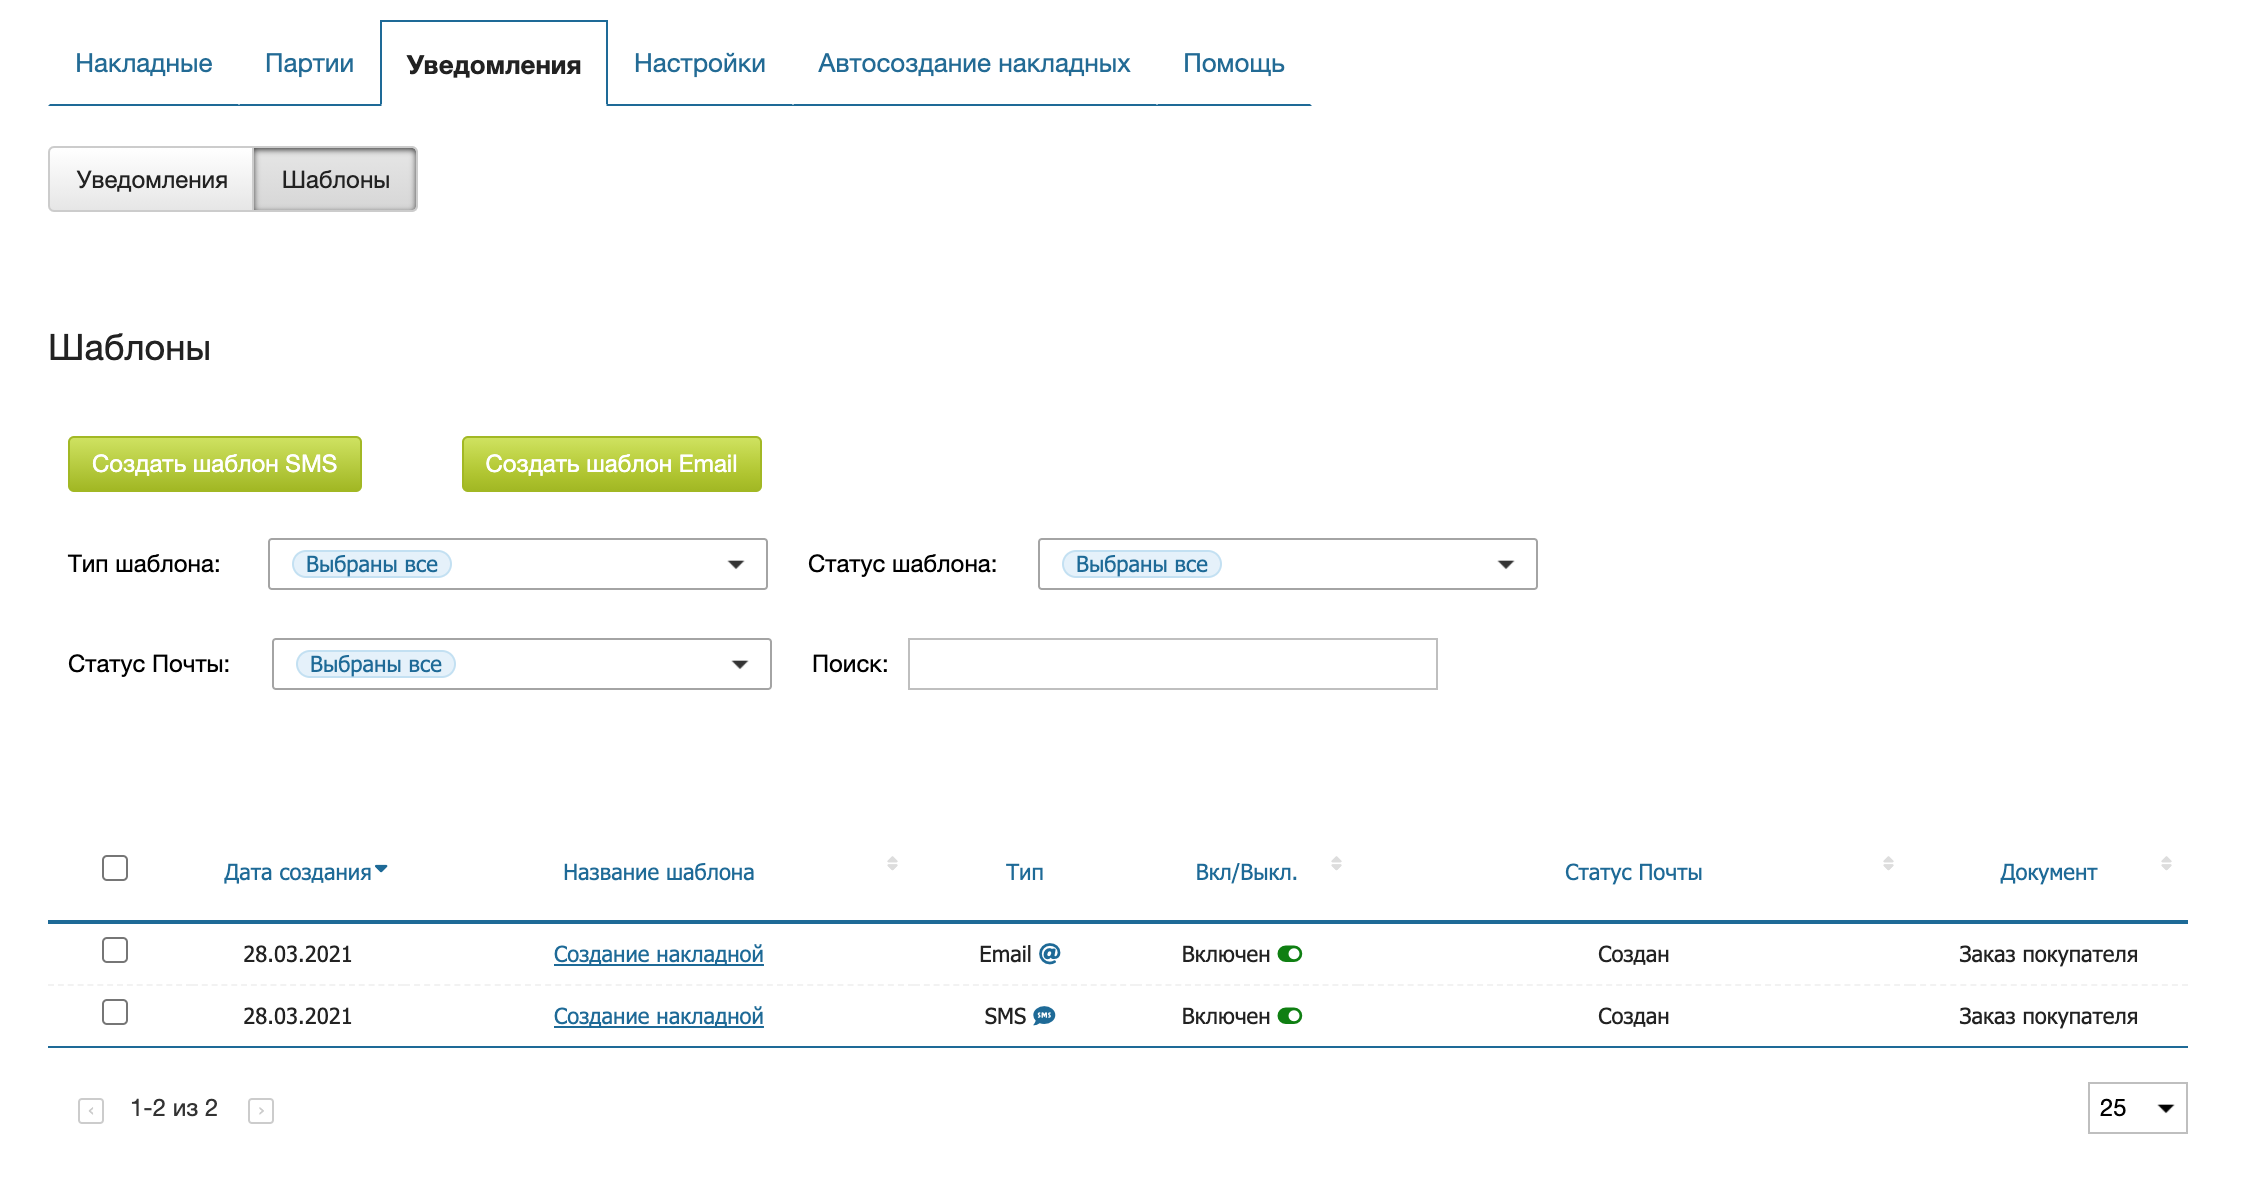This screenshot has width=2262, height=1198.
Task: Toggle the SMS template enabled switch
Action: click(x=1290, y=1016)
